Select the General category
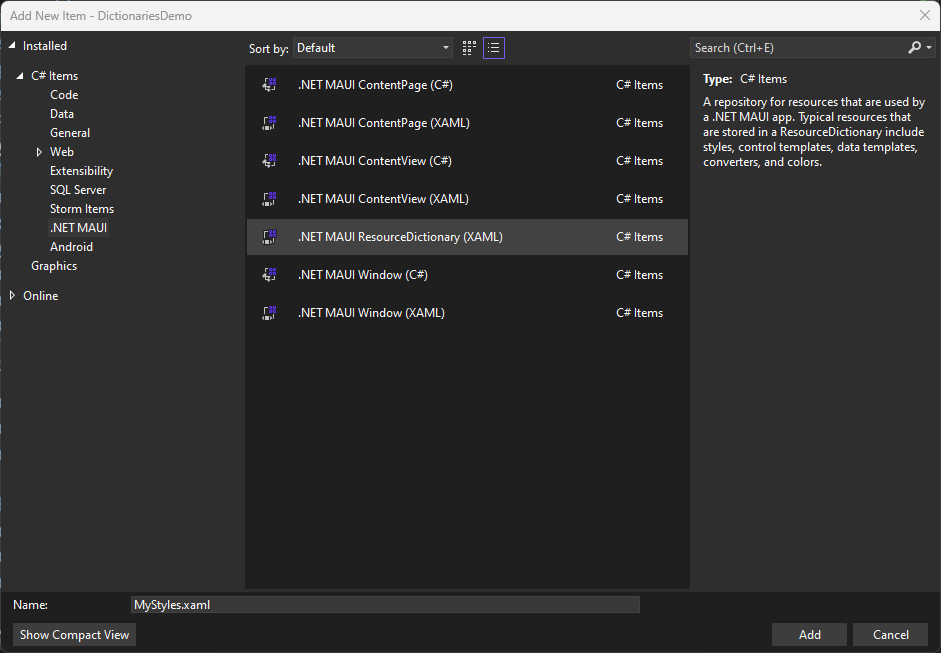The width and height of the screenshot is (941, 653). 70,133
